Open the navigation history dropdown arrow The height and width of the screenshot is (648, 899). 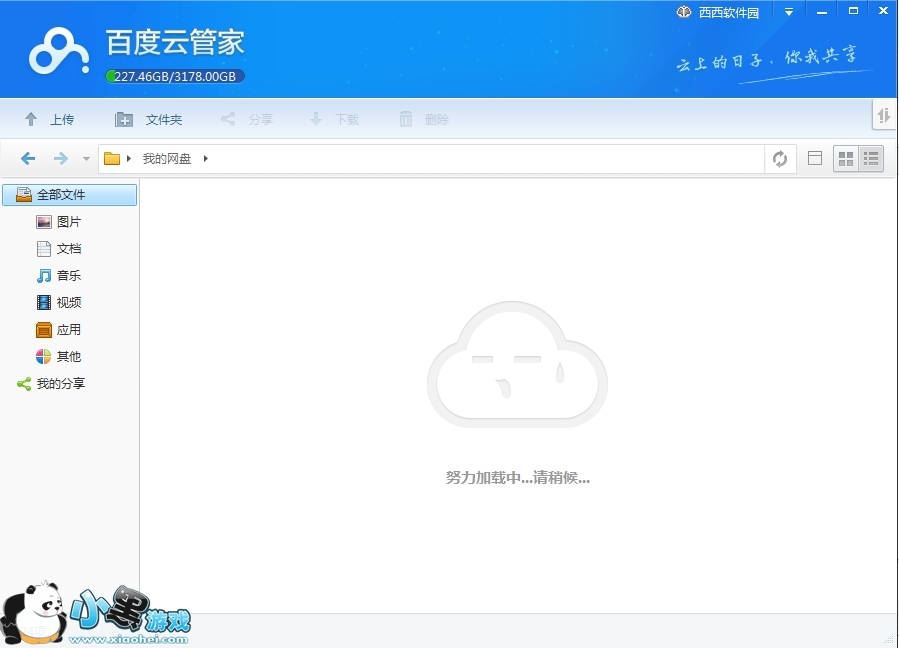86,159
